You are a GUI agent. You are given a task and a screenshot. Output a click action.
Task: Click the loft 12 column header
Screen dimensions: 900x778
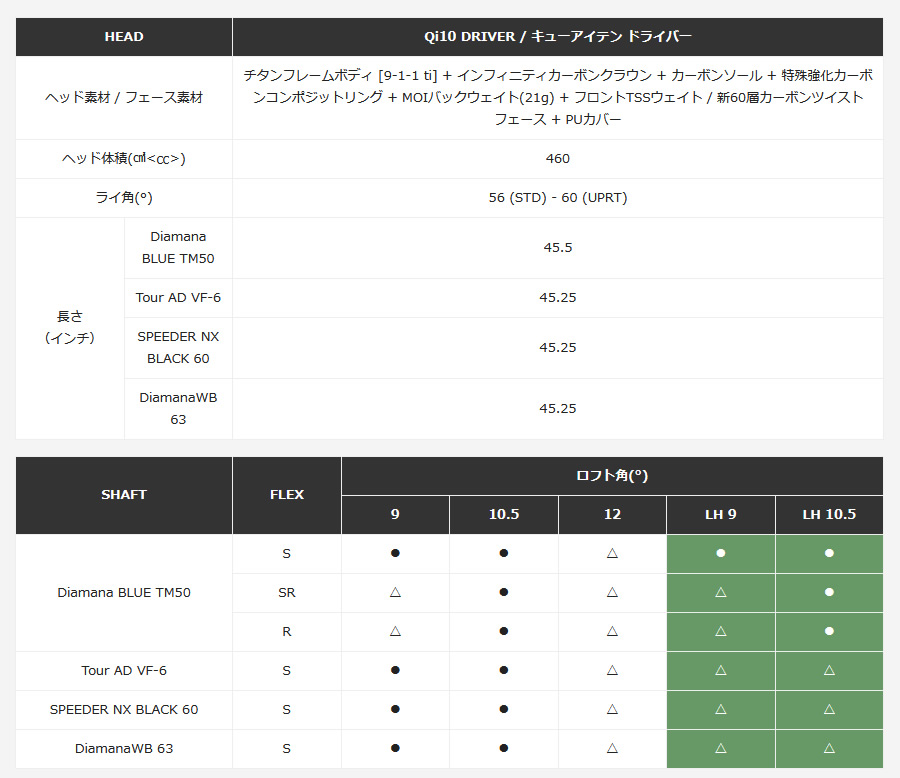pyautogui.click(x=612, y=514)
